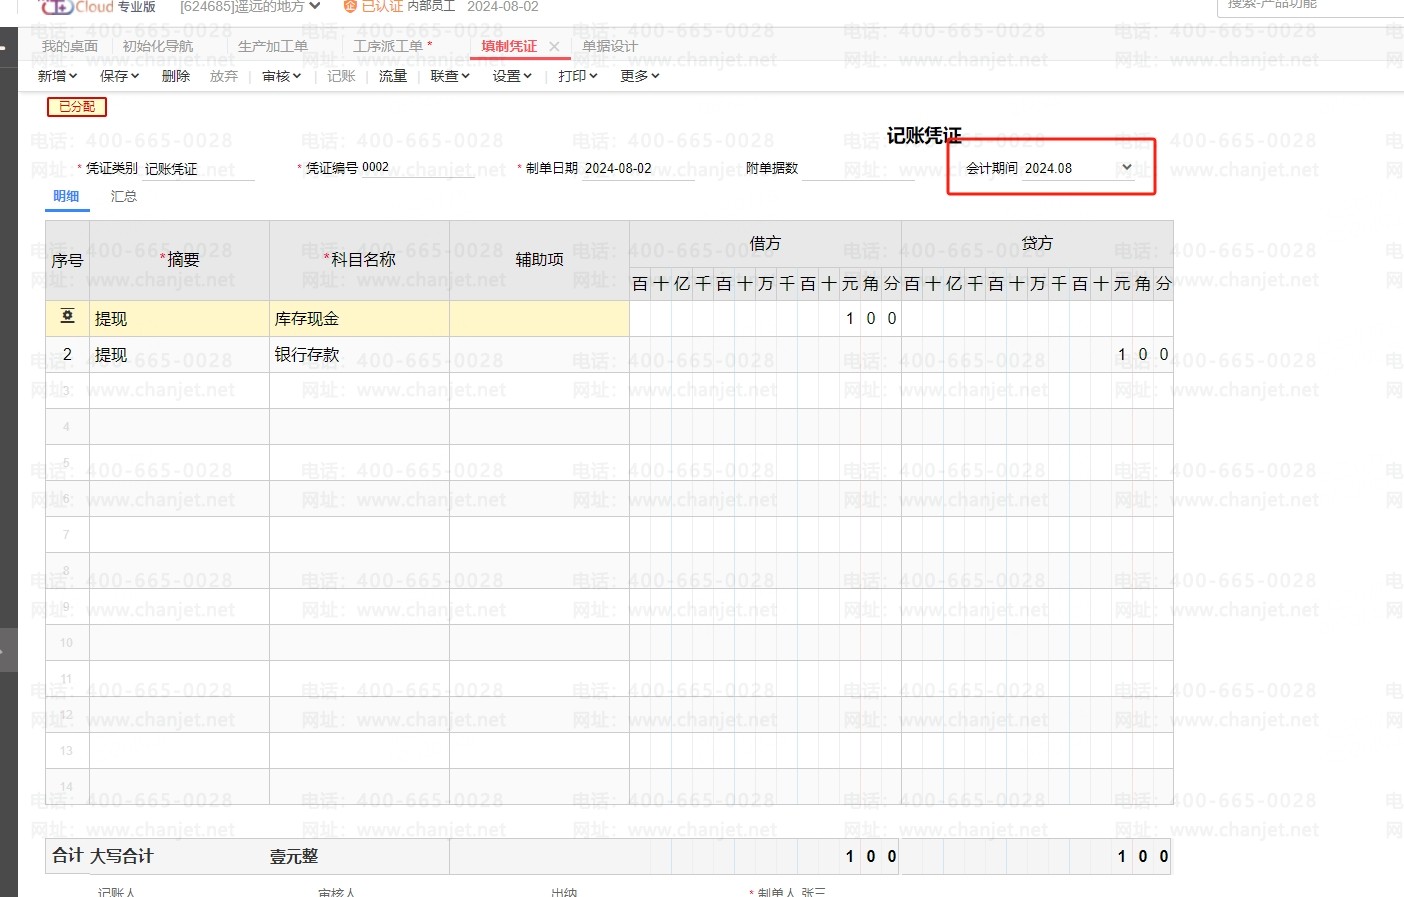Click the 科目名称 column header
1404x897 pixels.
click(359, 260)
